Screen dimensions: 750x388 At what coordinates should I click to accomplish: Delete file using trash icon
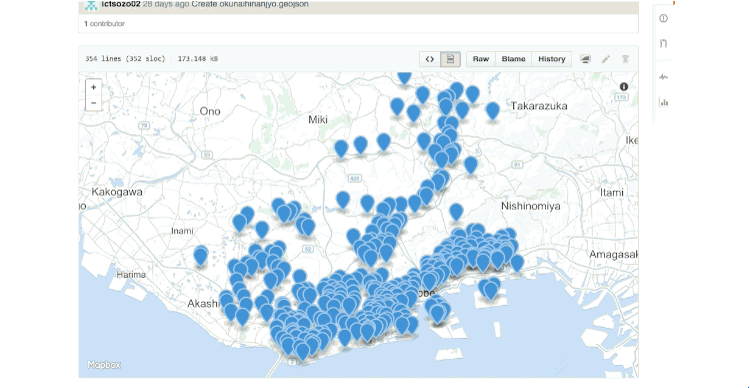coord(625,59)
